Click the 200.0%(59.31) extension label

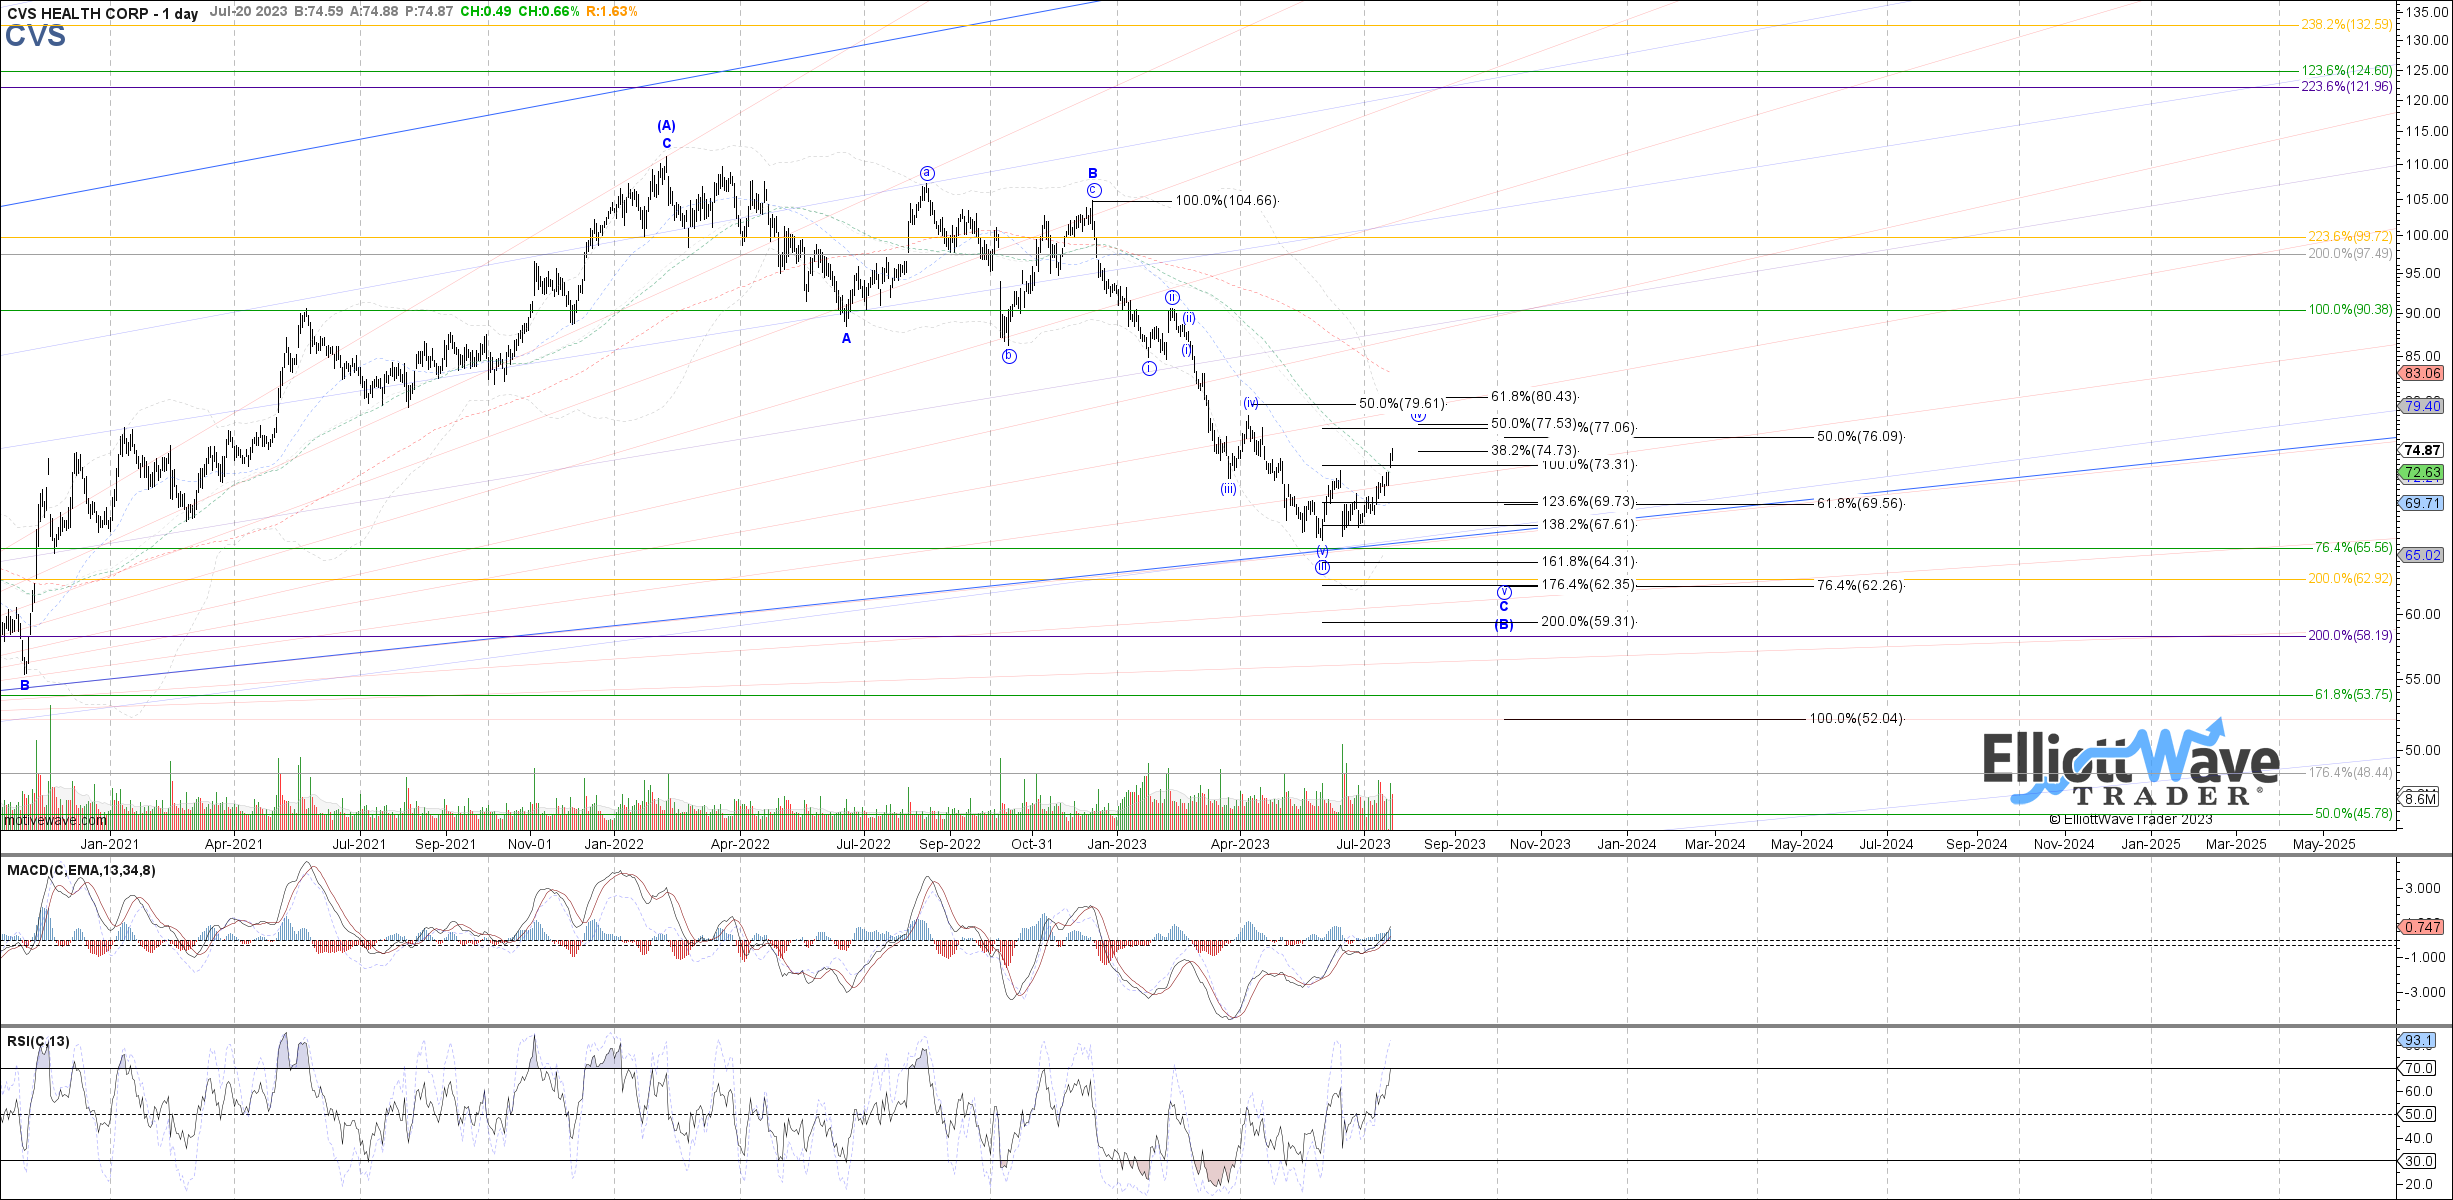pos(1589,622)
